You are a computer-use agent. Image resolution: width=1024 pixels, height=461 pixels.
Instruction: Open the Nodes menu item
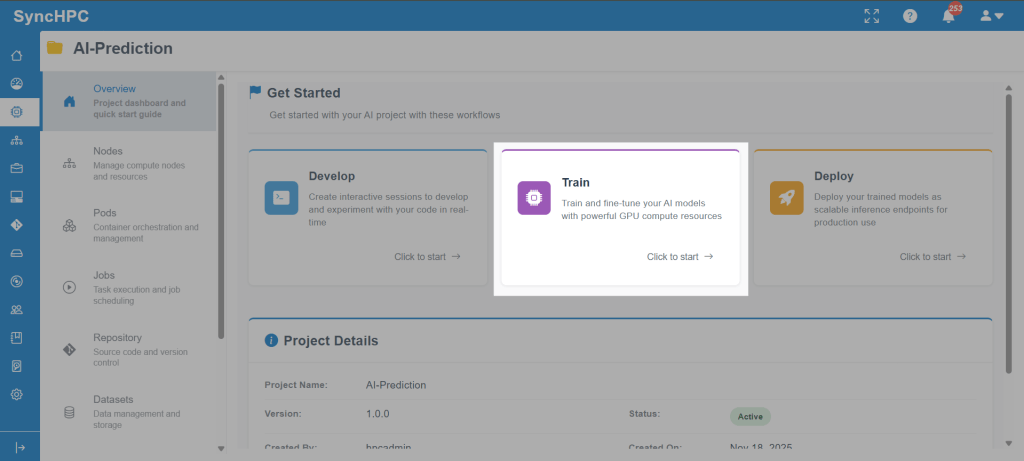128,163
